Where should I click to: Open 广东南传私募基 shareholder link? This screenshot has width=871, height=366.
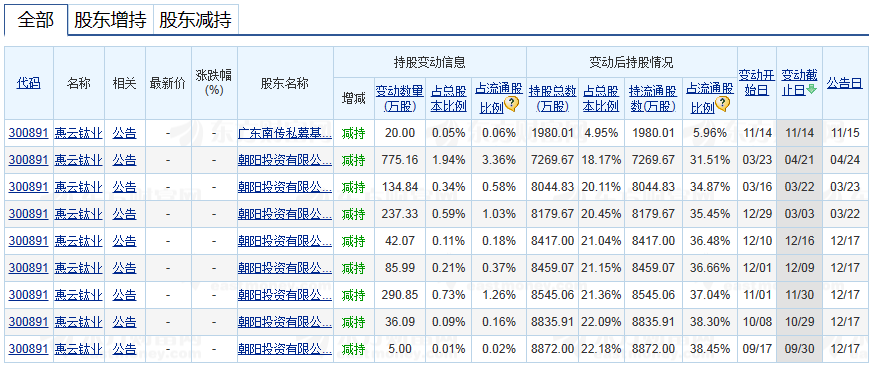click(285, 133)
